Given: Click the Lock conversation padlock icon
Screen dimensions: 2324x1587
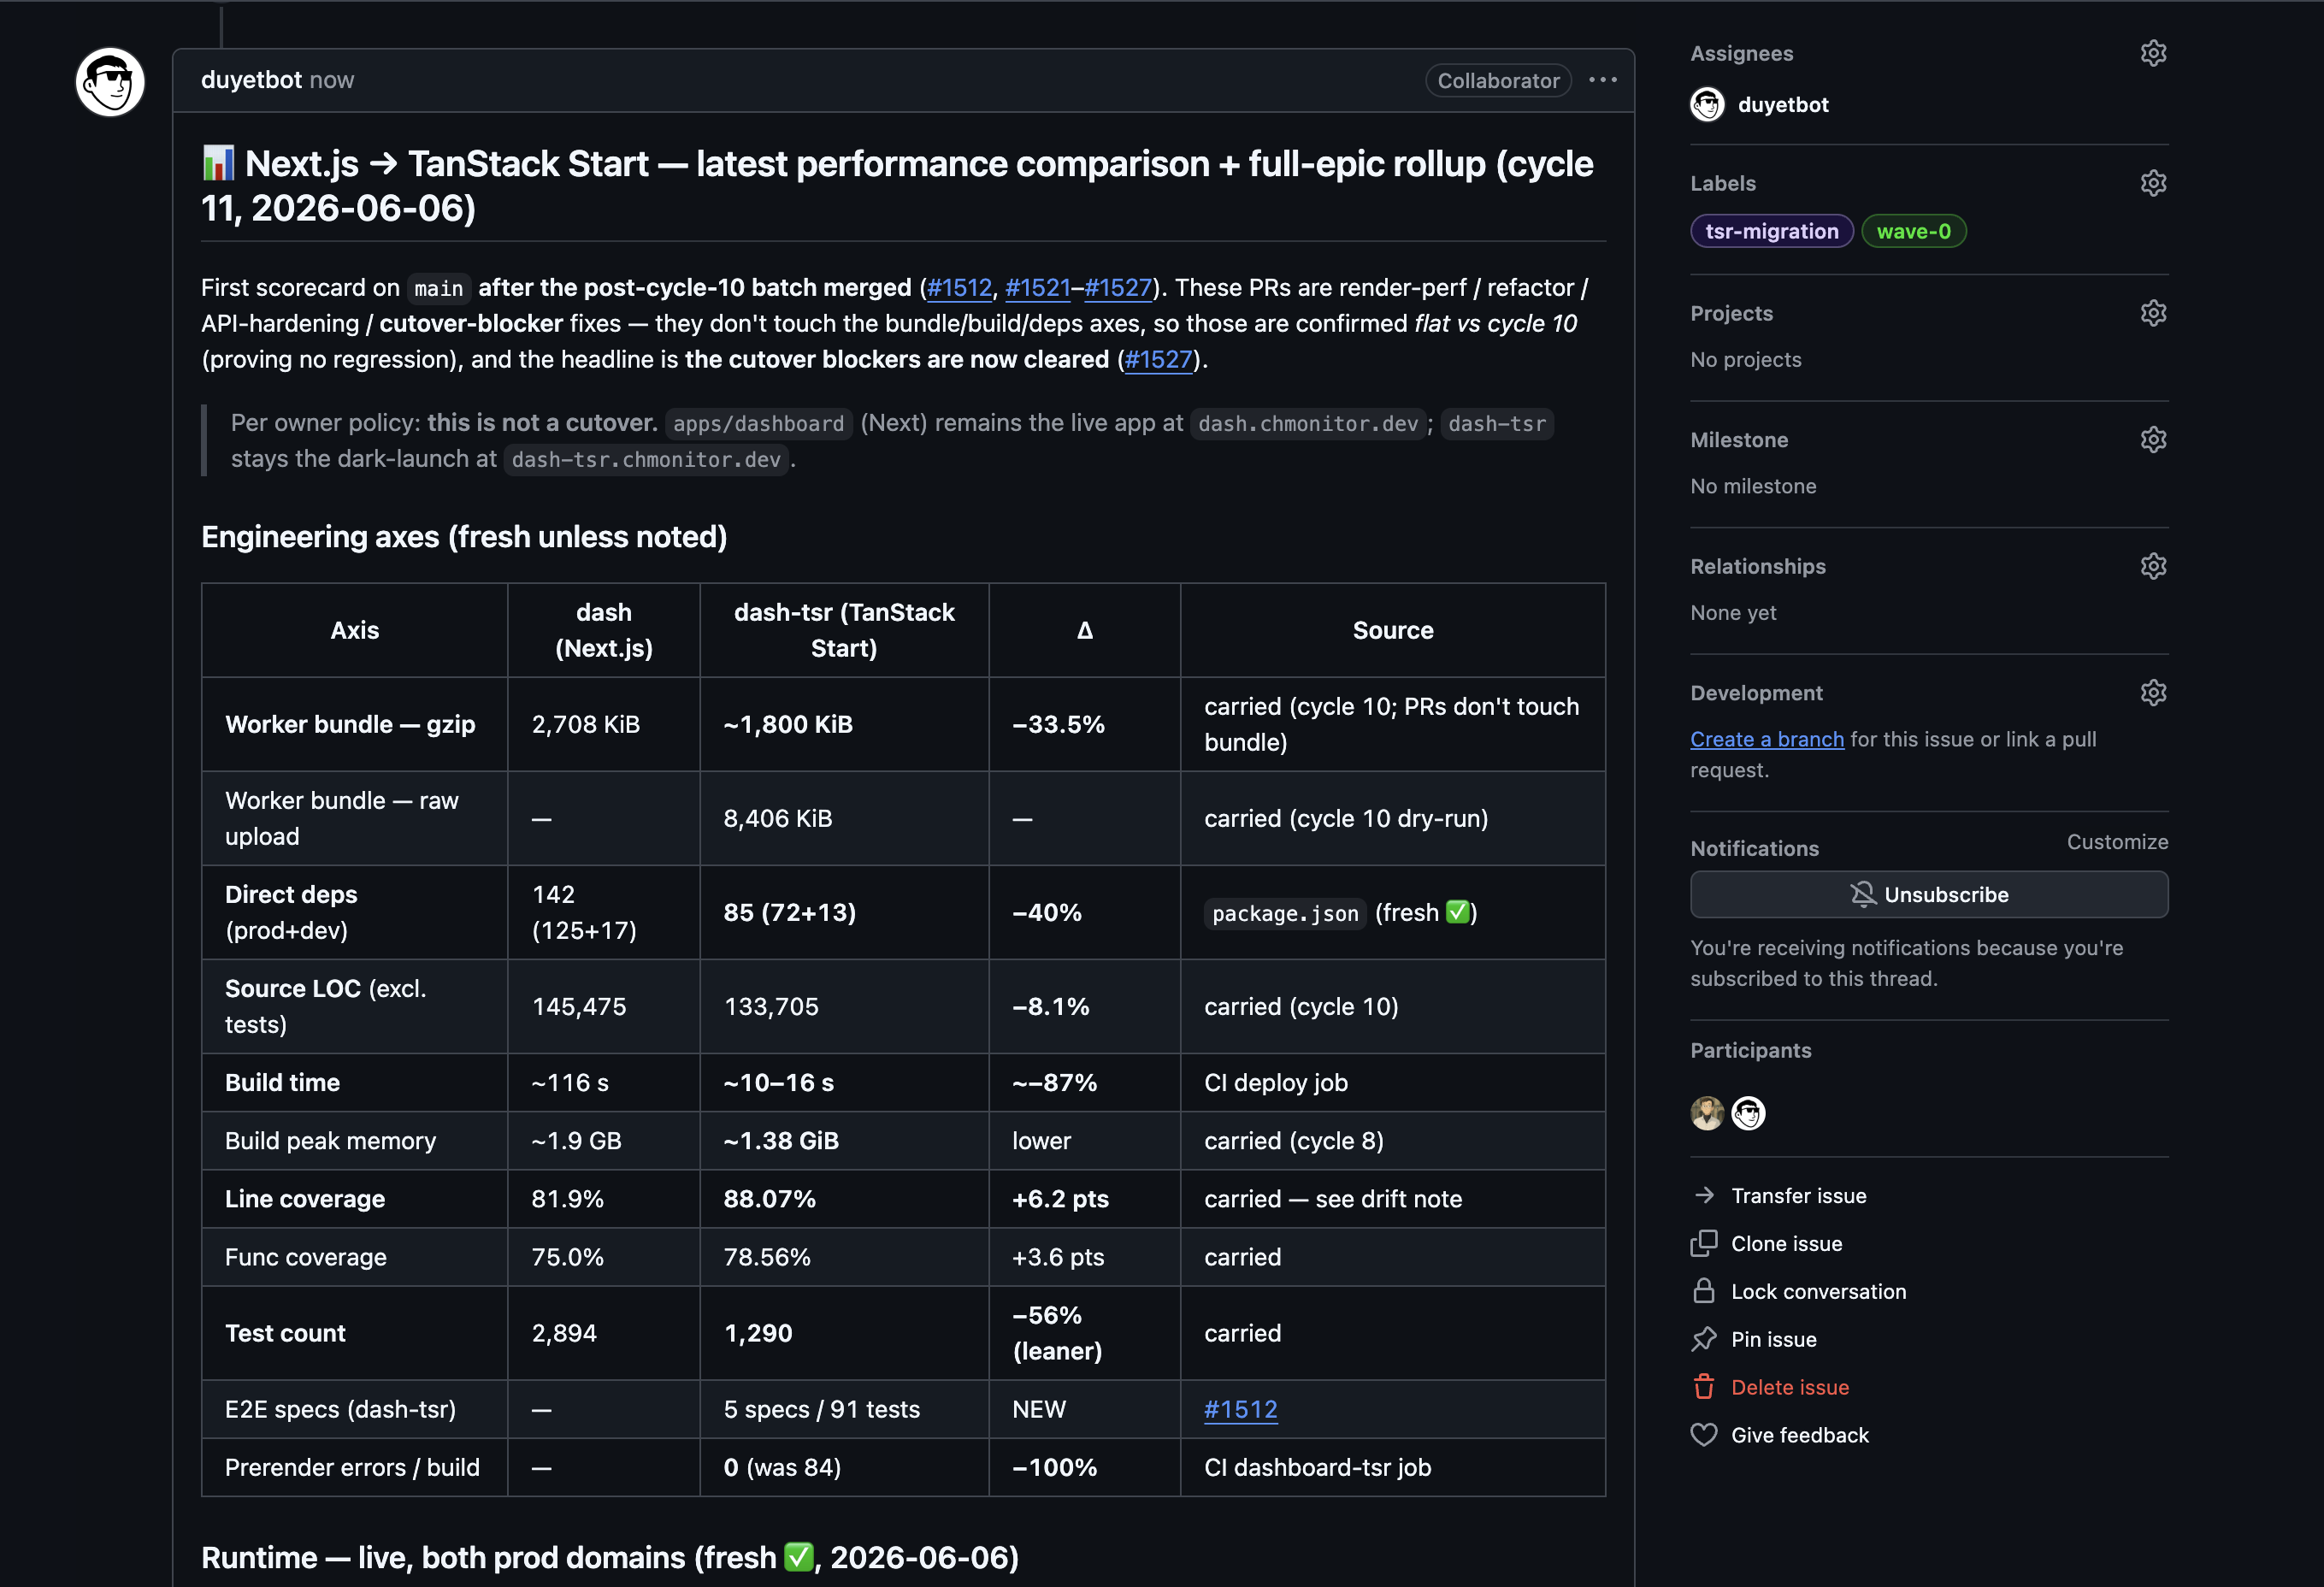Looking at the screenshot, I should point(1704,1292).
